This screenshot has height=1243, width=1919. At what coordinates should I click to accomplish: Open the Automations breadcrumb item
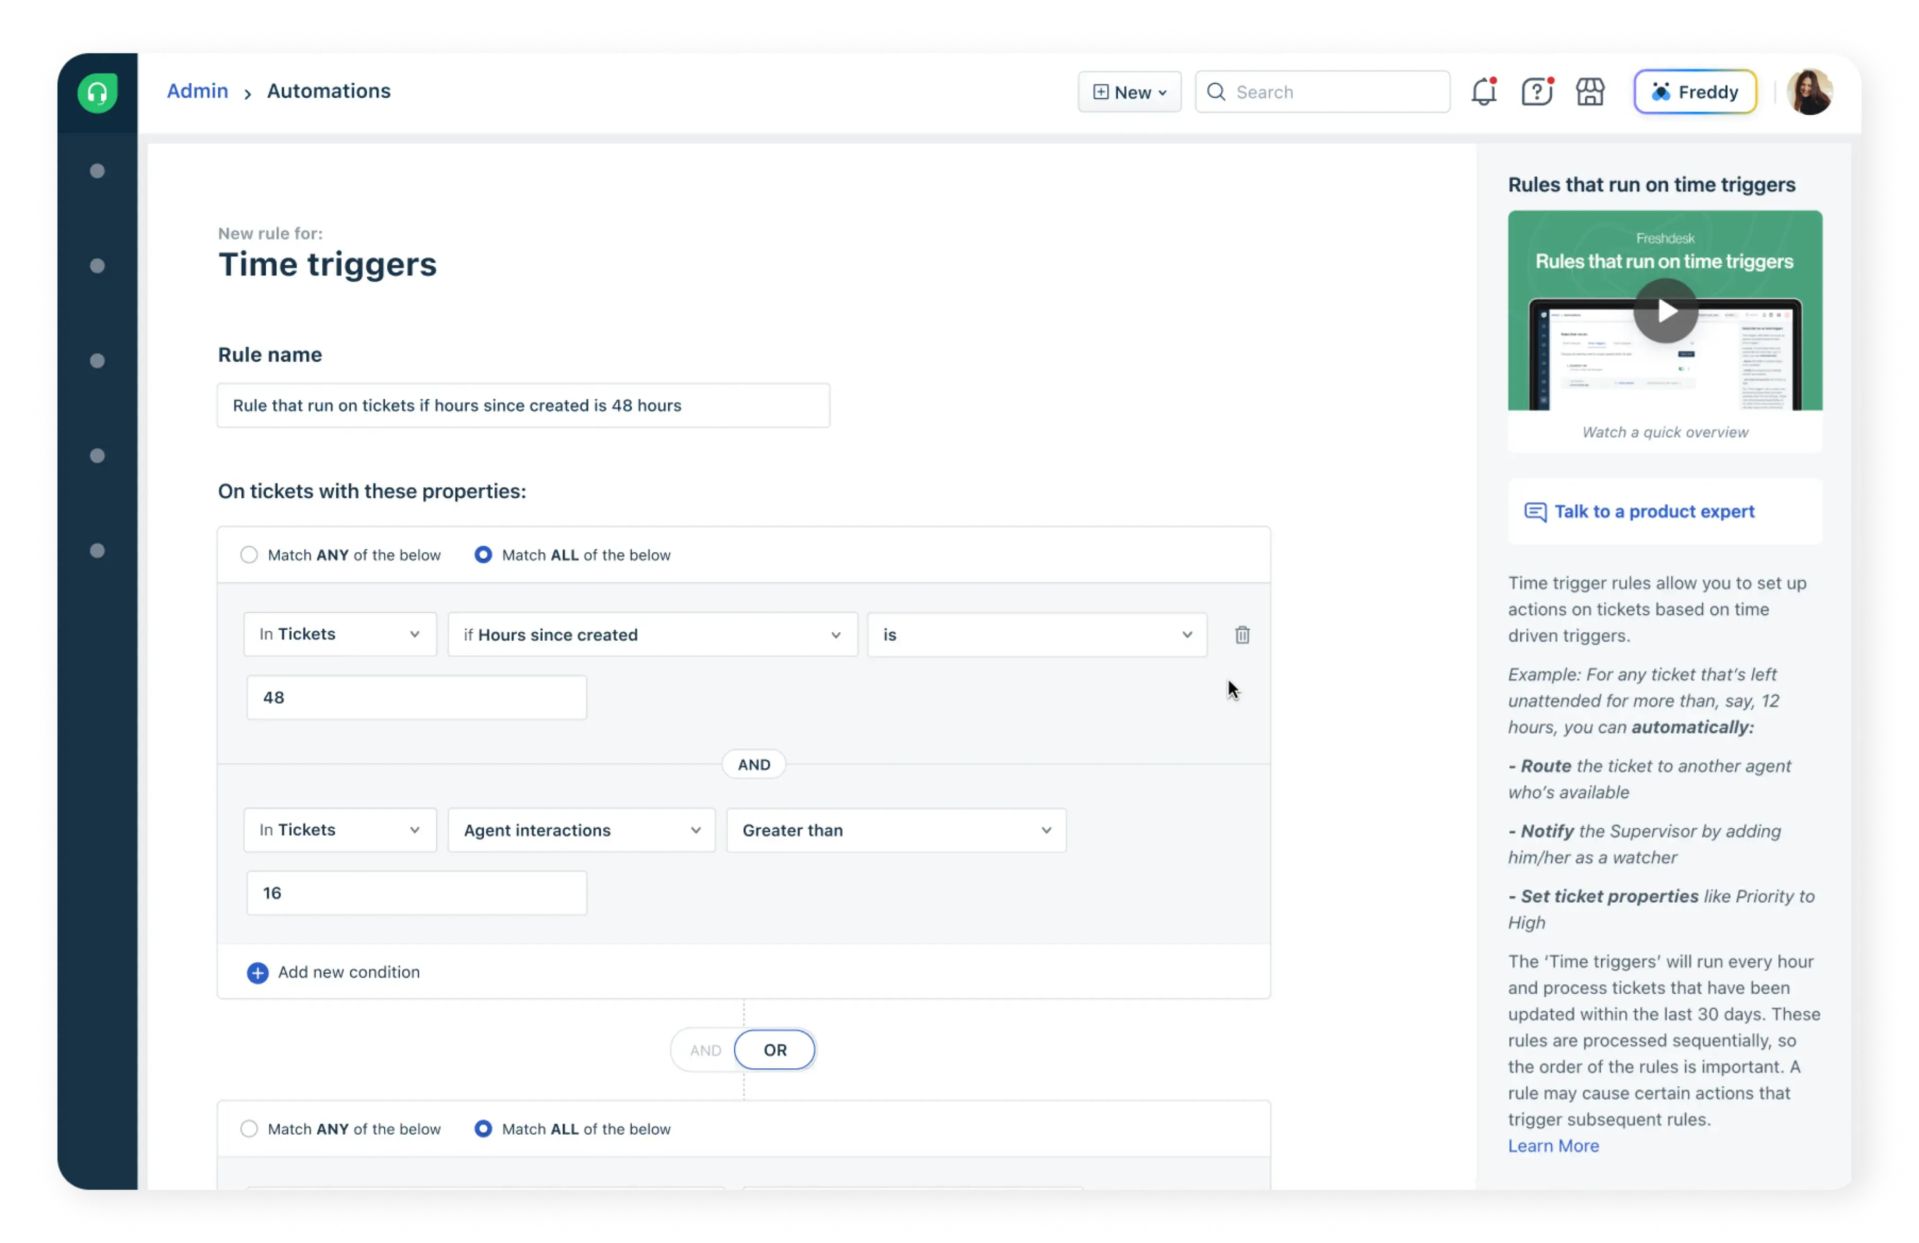(328, 90)
